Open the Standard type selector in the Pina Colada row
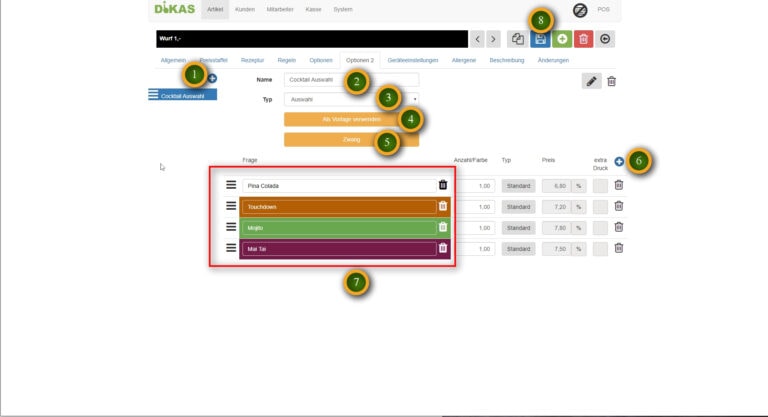This screenshot has width=768, height=417. [518, 185]
